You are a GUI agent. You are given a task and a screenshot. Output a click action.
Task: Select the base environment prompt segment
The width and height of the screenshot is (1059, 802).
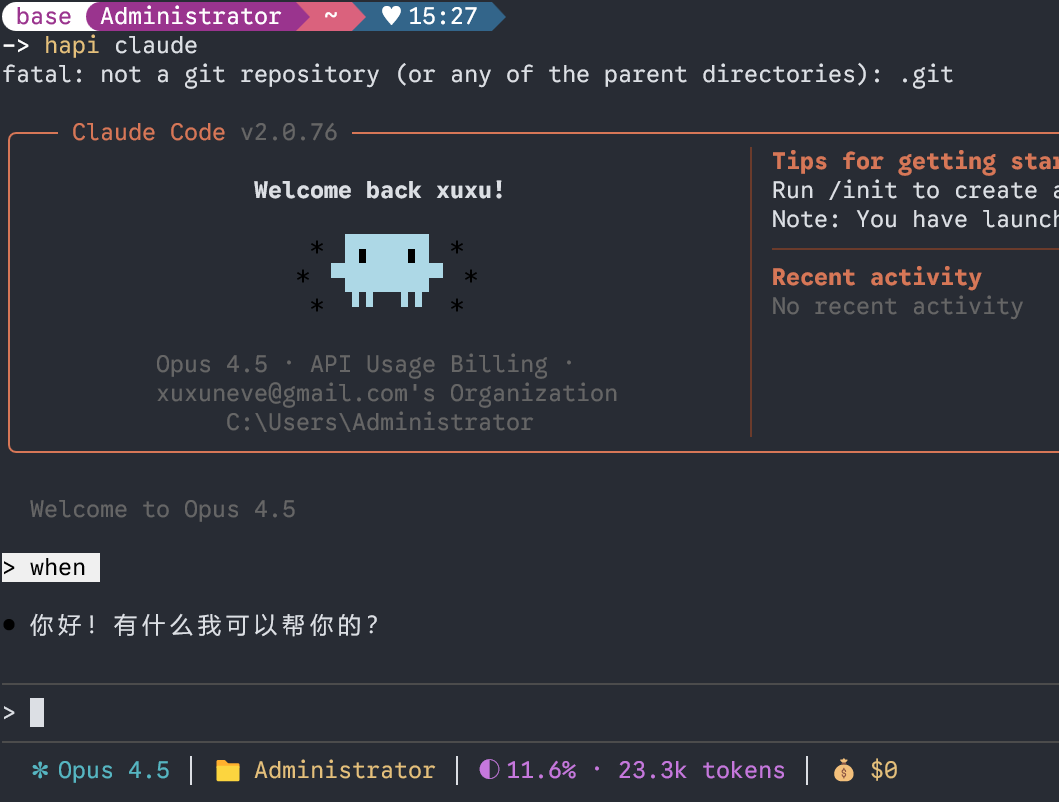[x=44, y=16]
